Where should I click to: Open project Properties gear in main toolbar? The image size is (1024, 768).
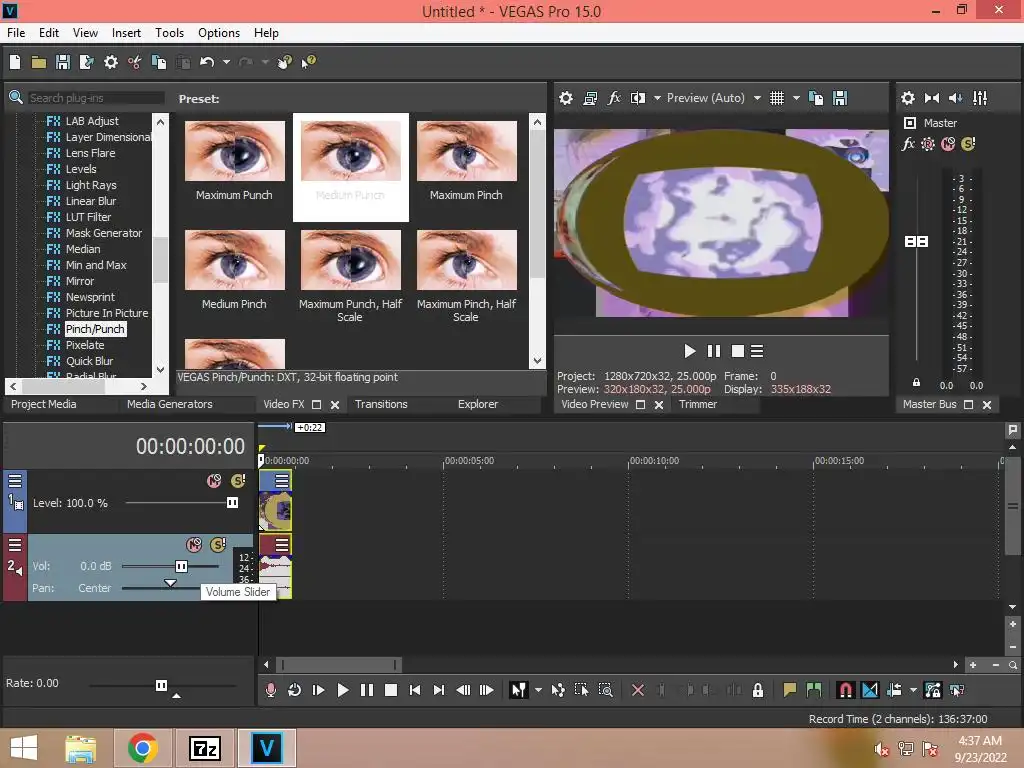[111, 62]
